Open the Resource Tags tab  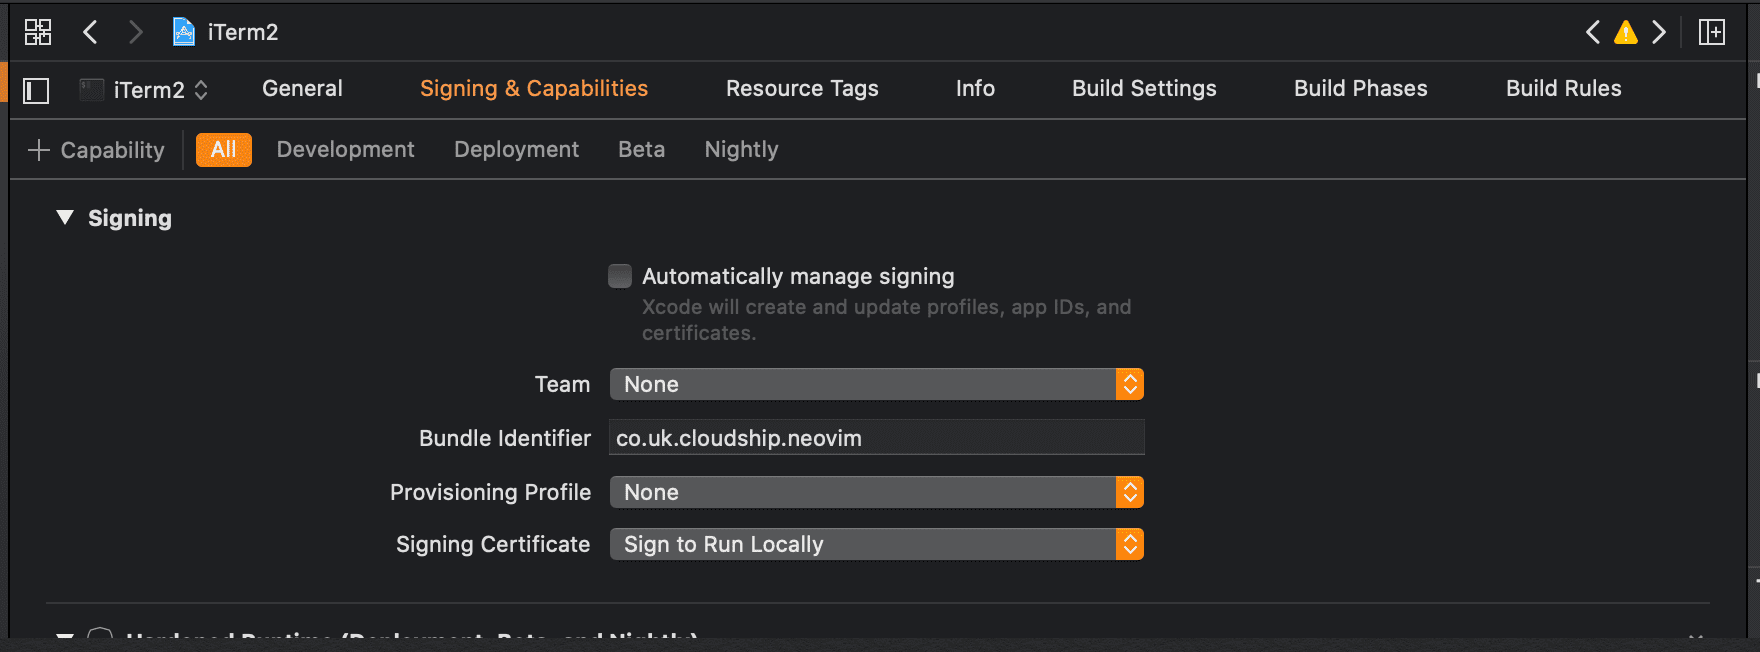tap(802, 89)
